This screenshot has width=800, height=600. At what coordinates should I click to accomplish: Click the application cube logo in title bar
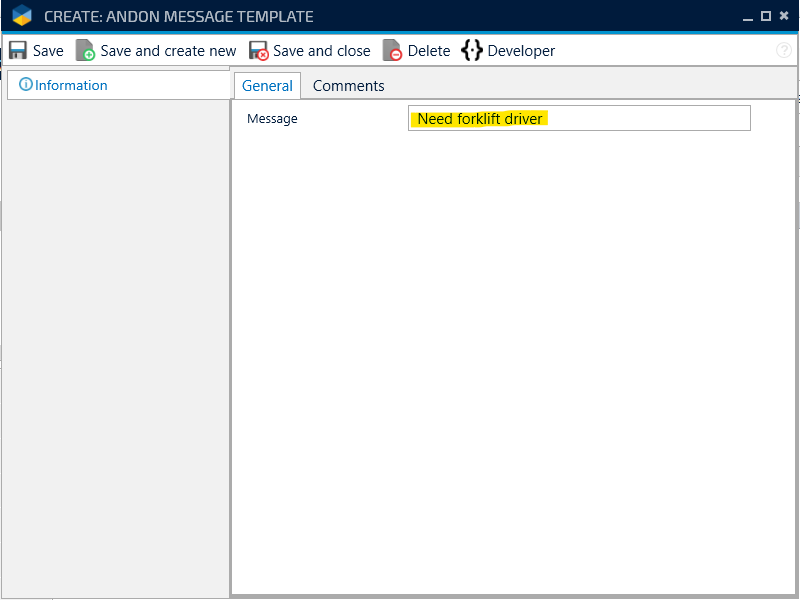(x=22, y=17)
